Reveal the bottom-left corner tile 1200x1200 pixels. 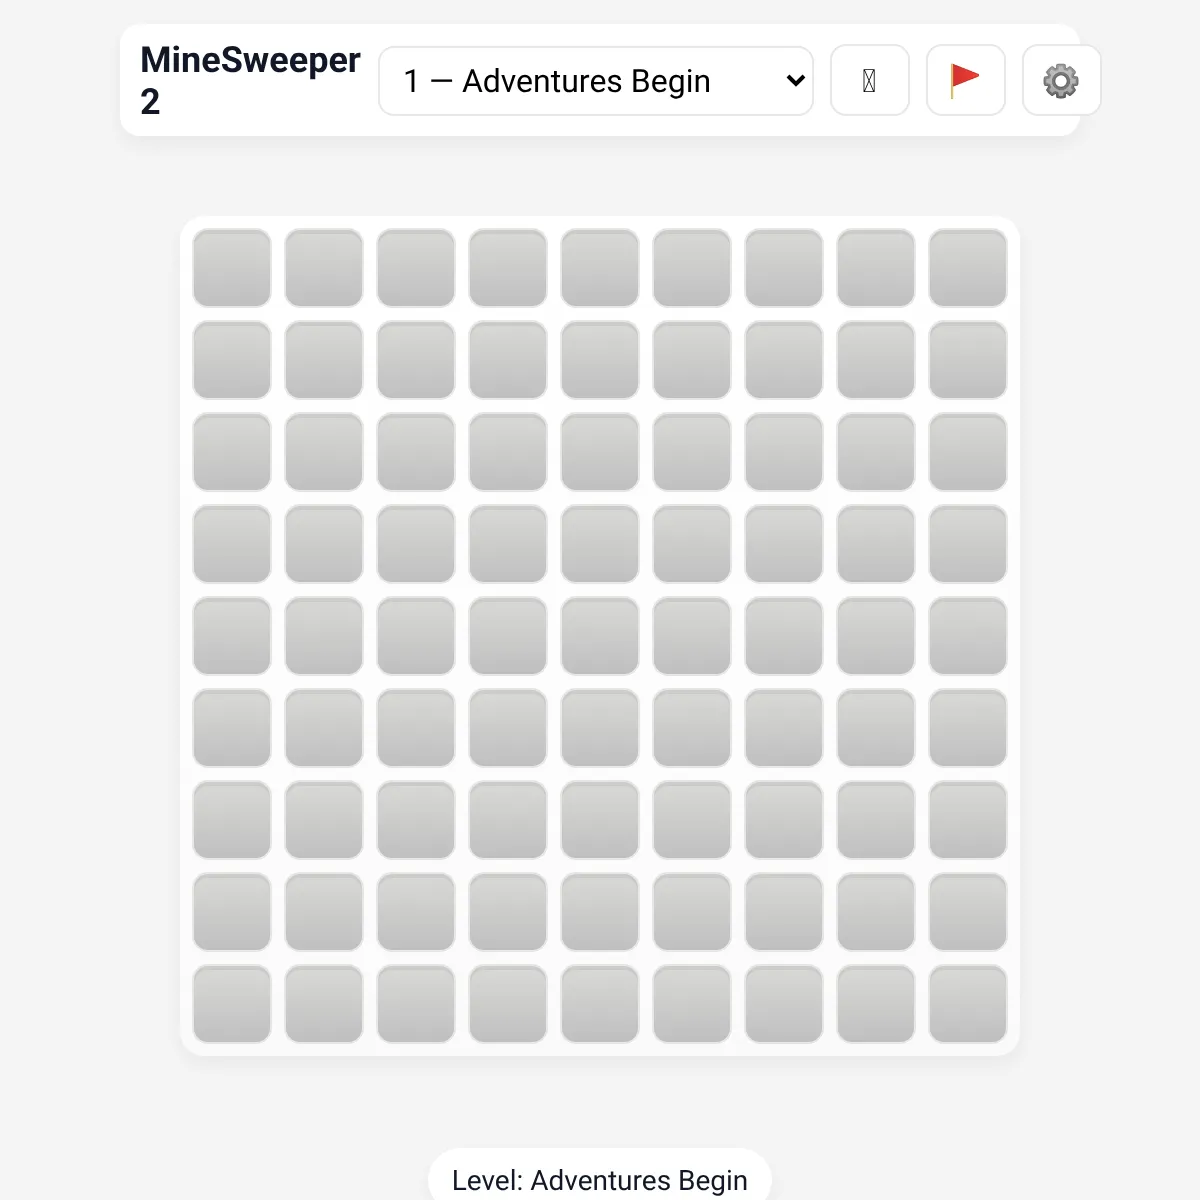(x=232, y=1004)
